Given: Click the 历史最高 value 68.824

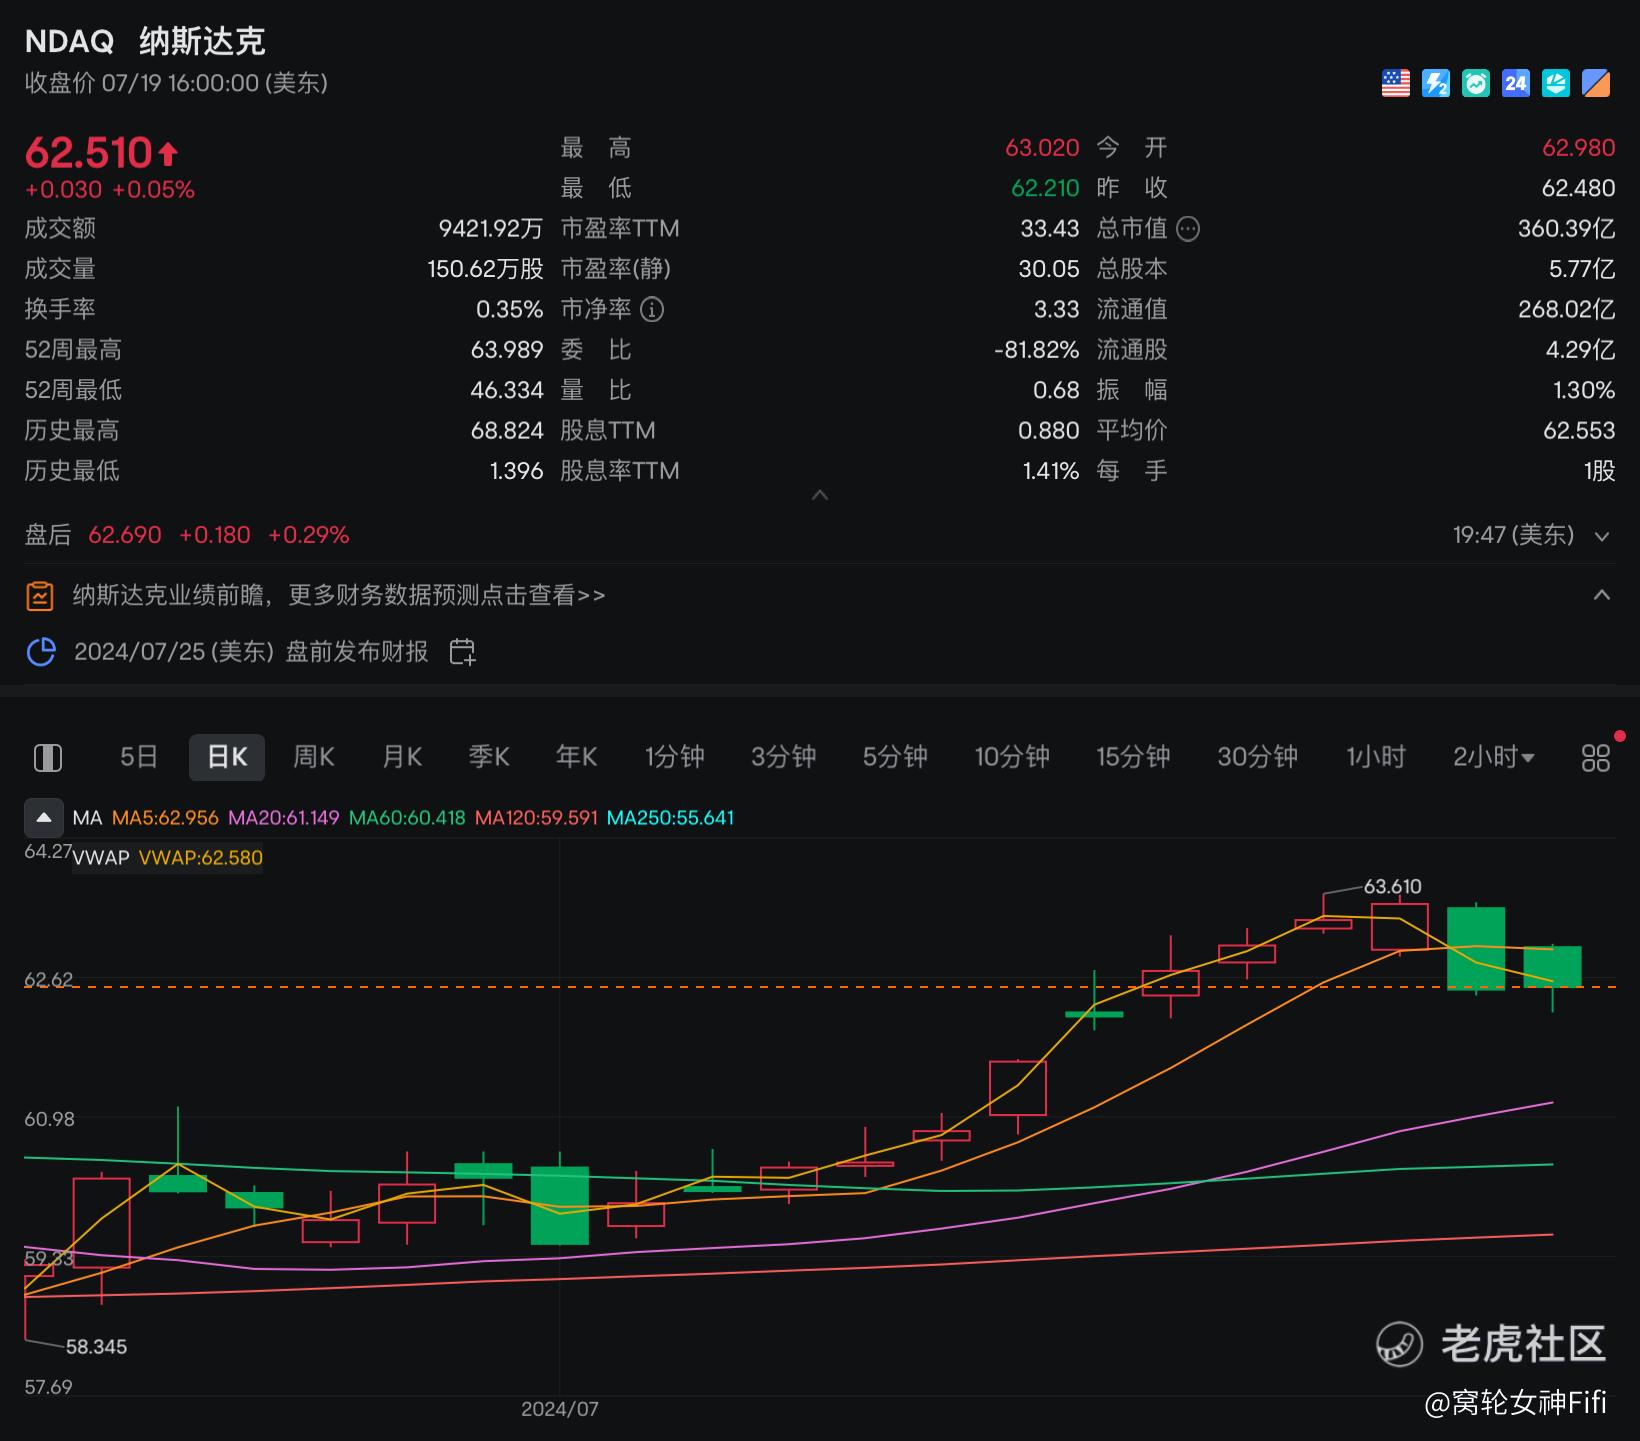Looking at the screenshot, I should coord(507,431).
